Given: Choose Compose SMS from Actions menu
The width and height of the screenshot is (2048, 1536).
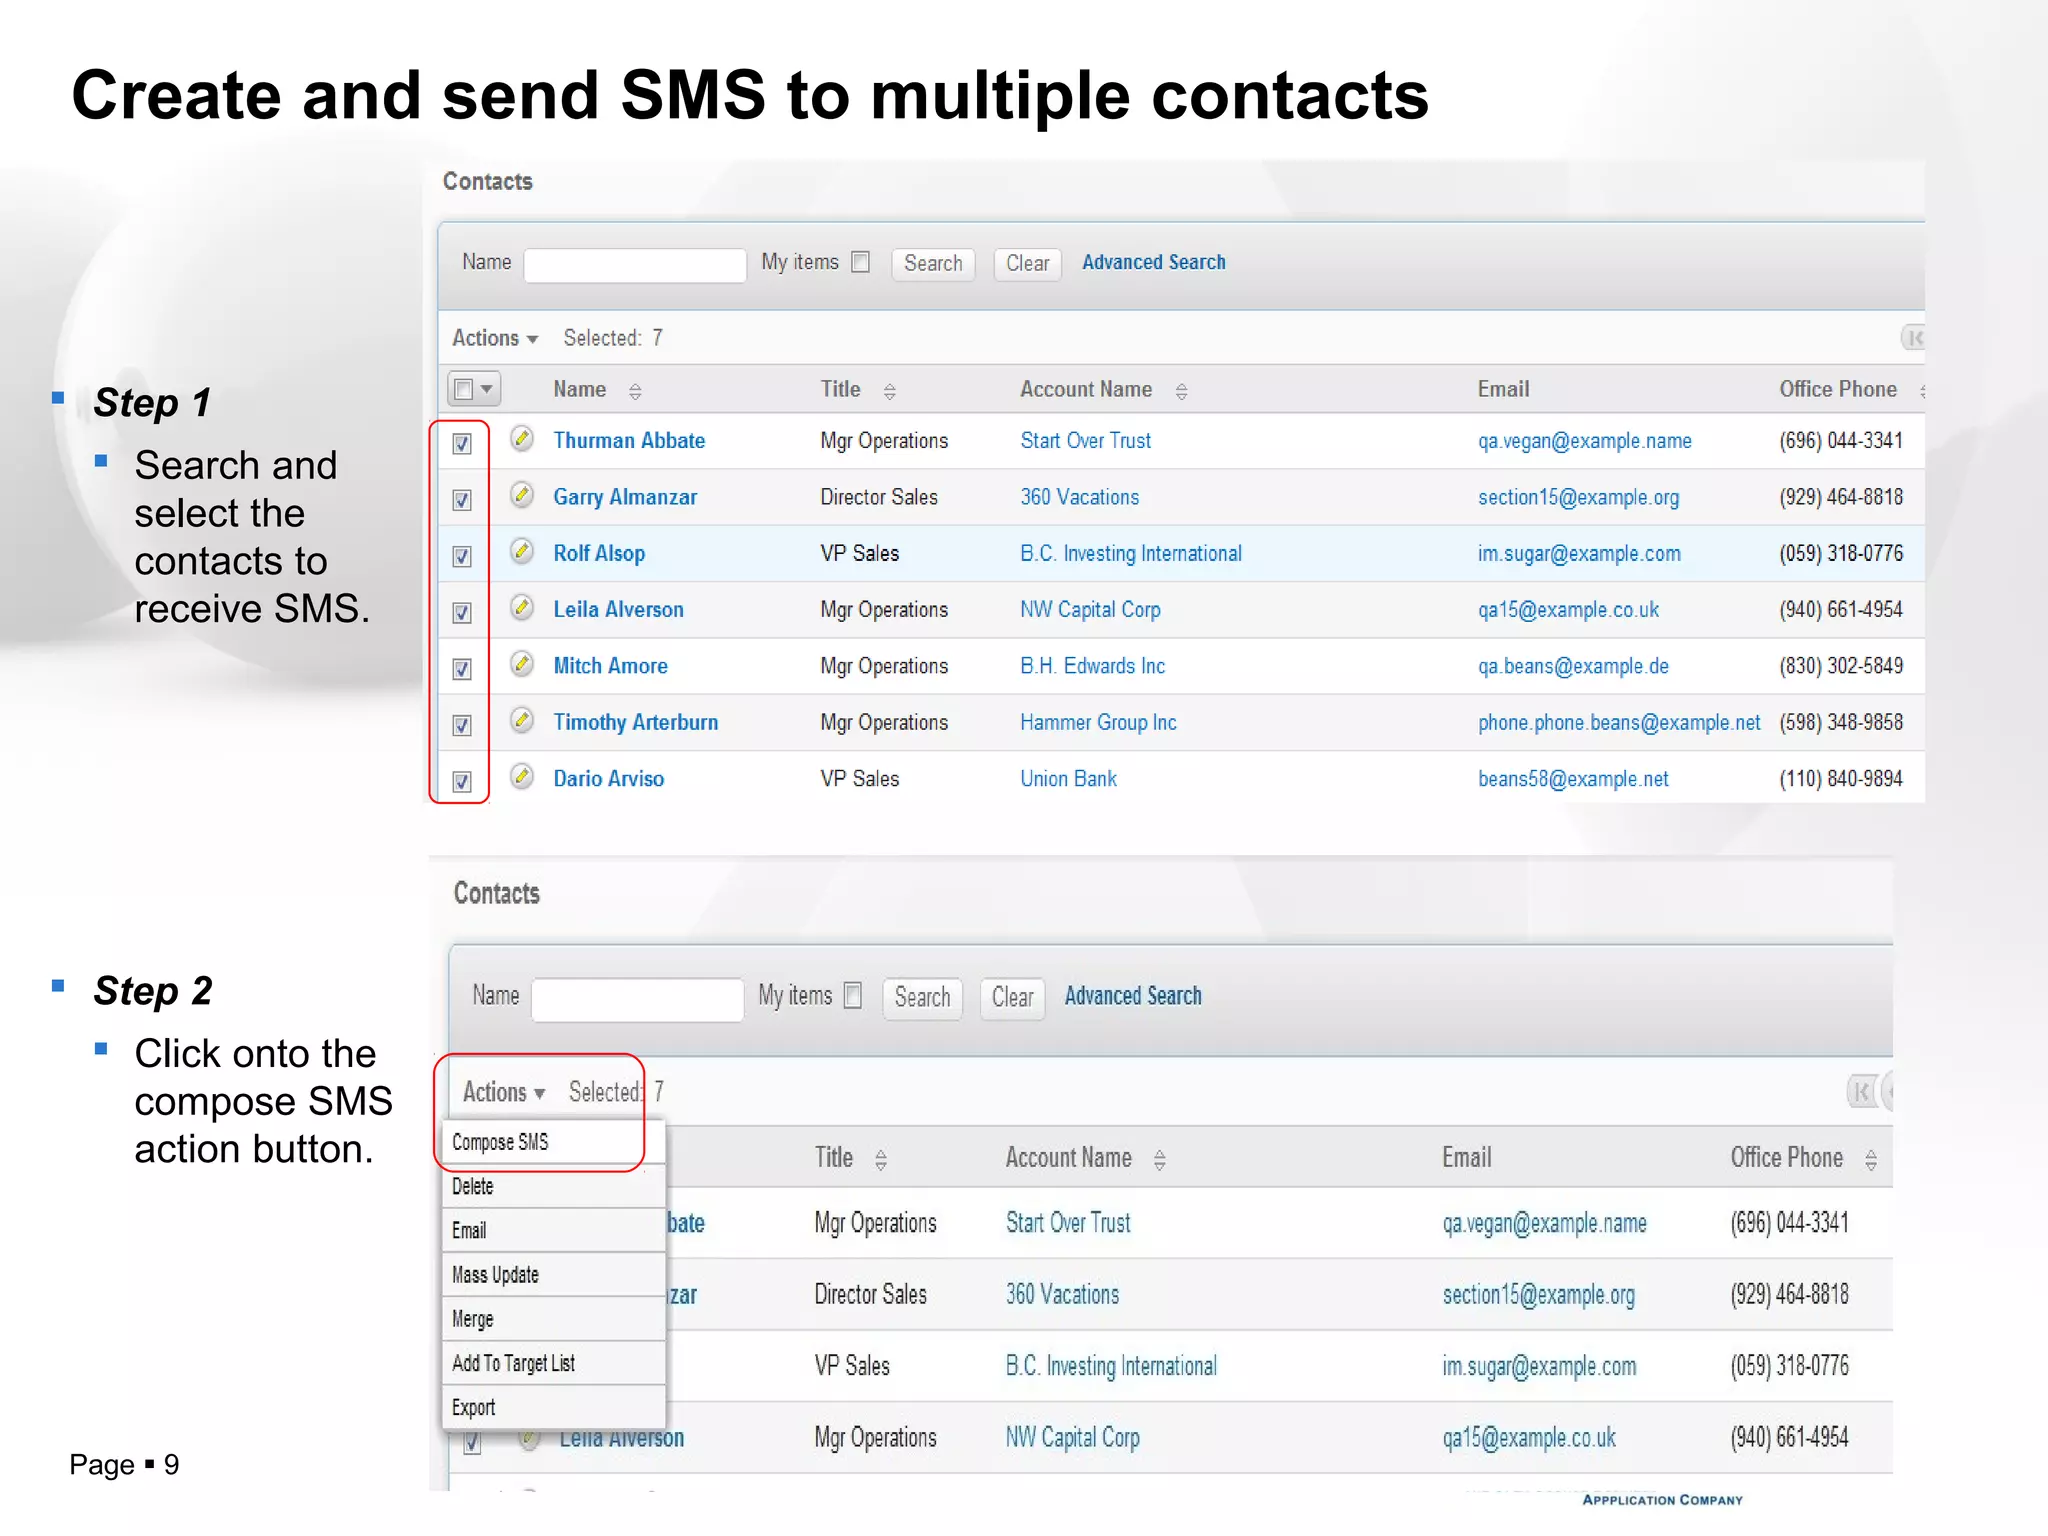Looking at the screenshot, I should tap(554, 1142).
